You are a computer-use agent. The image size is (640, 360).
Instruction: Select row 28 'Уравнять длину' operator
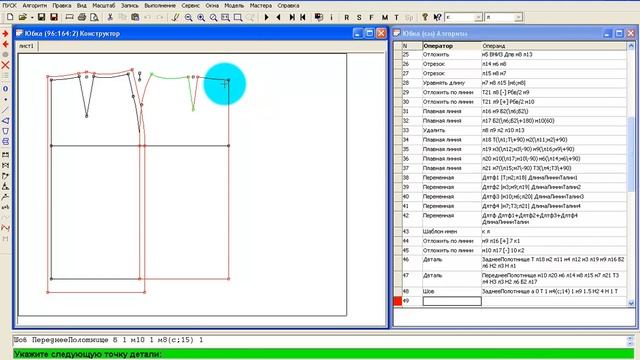click(451, 83)
